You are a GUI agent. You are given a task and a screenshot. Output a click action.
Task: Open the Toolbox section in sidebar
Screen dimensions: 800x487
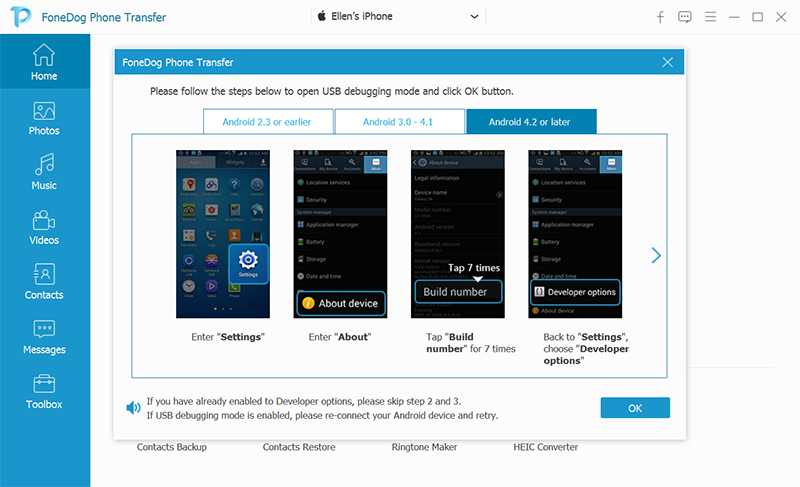(x=44, y=392)
